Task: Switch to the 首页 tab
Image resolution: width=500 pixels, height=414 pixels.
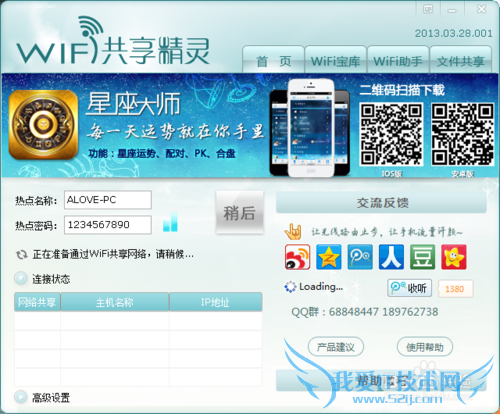Action: point(273,60)
